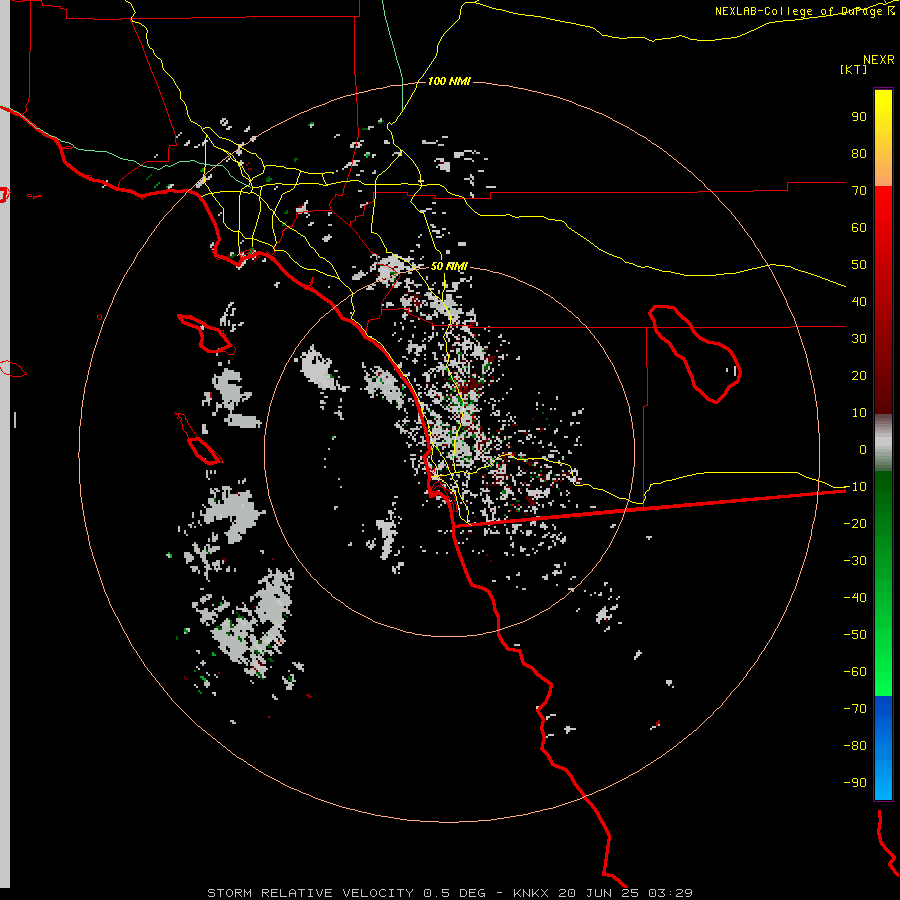Click the [KT] units label above the color bar
This screenshot has width=900, height=900.
point(854,69)
